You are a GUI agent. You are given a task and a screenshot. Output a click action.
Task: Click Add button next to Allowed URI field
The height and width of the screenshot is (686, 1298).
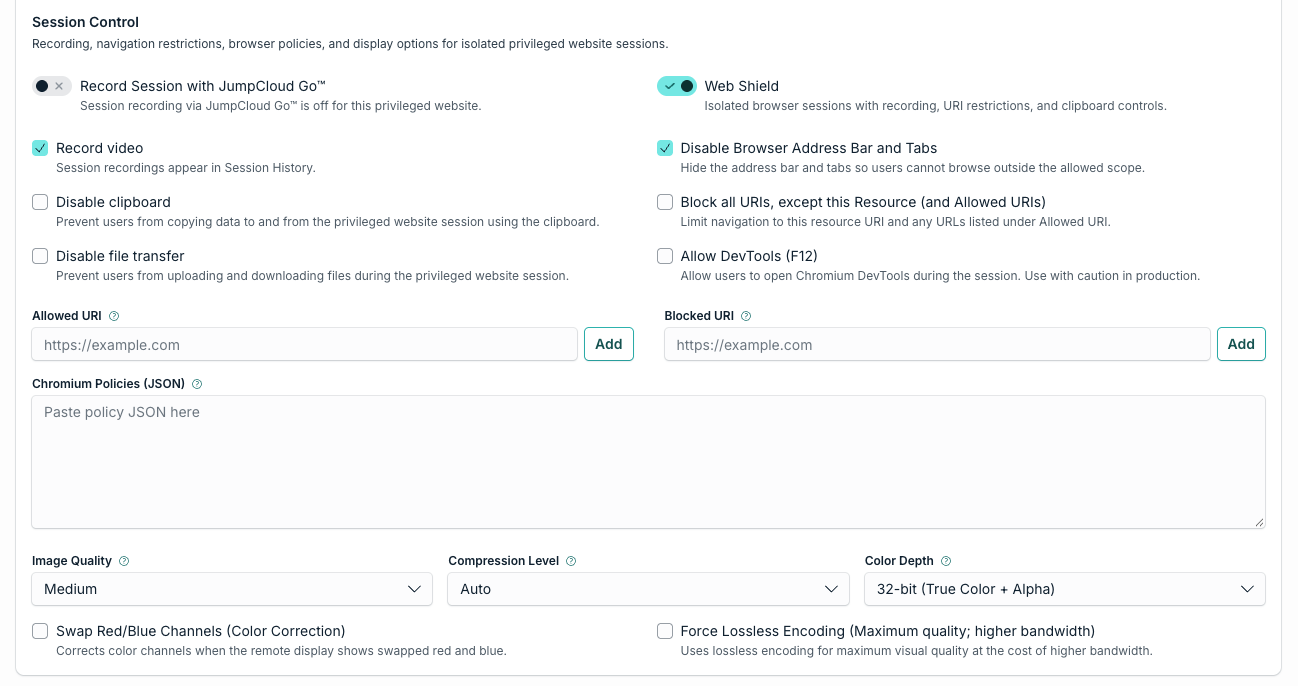(x=609, y=344)
